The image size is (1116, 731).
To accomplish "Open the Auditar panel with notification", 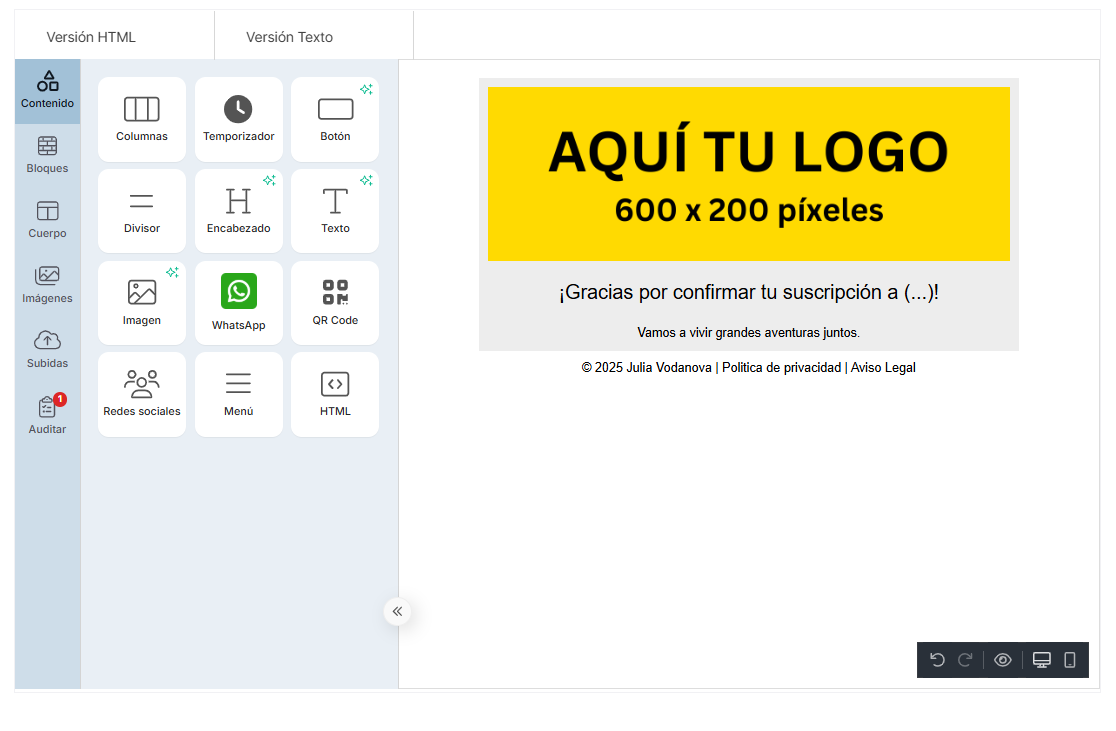I will pos(47,415).
